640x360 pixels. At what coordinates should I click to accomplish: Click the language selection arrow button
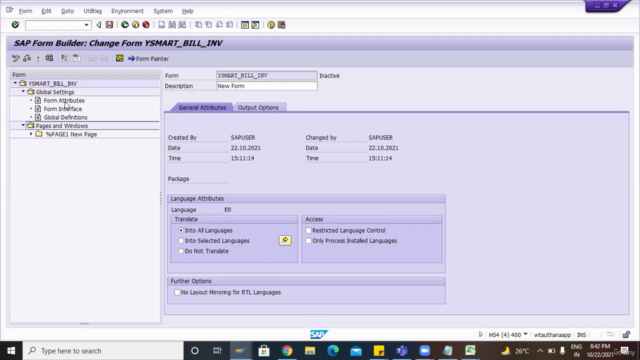pos(285,240)
